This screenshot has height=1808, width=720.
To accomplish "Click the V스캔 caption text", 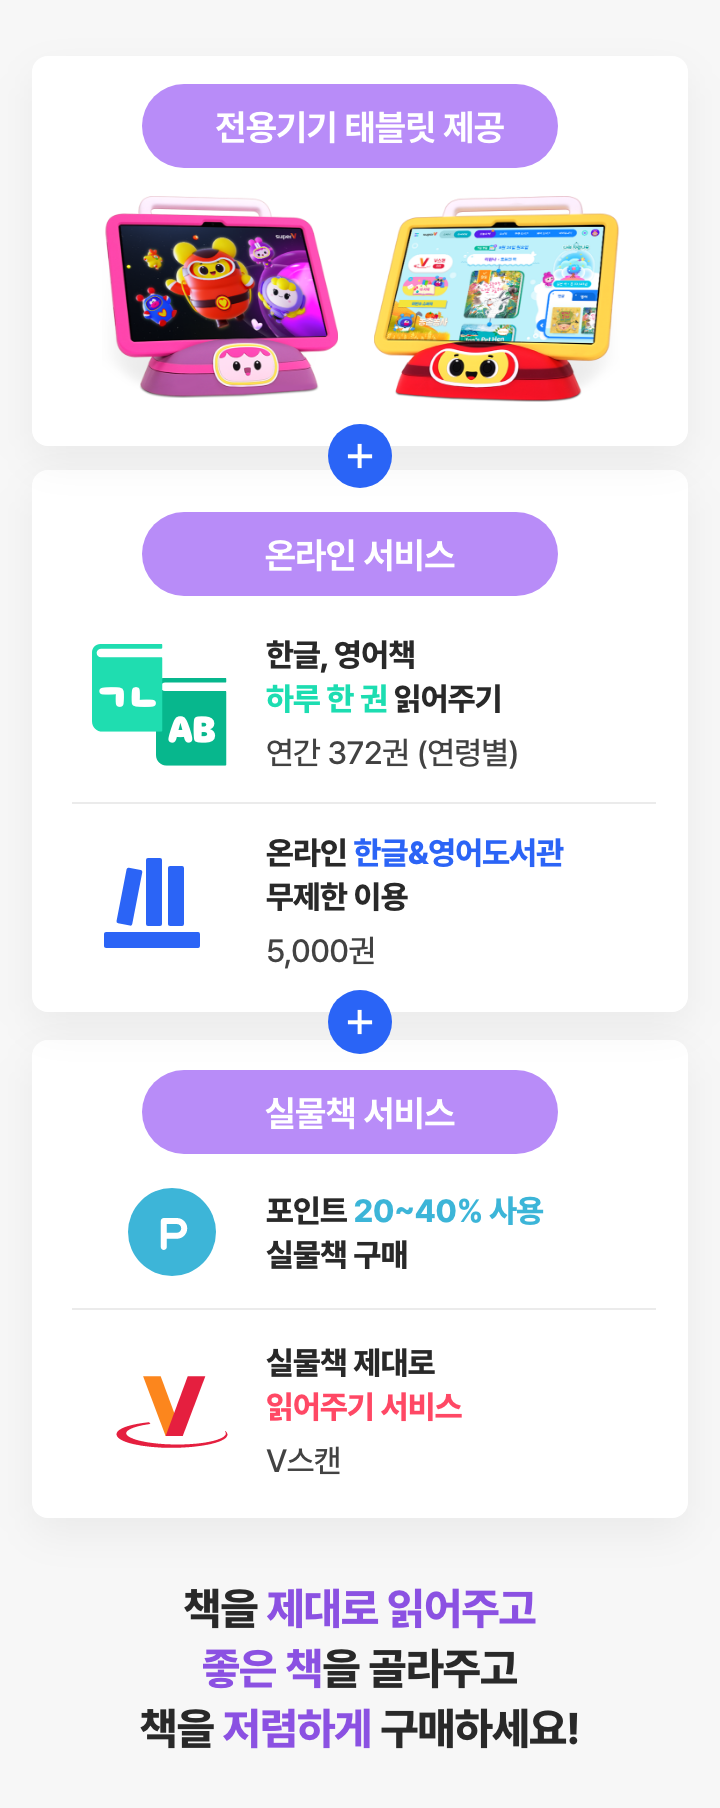I will [304, 1460].
